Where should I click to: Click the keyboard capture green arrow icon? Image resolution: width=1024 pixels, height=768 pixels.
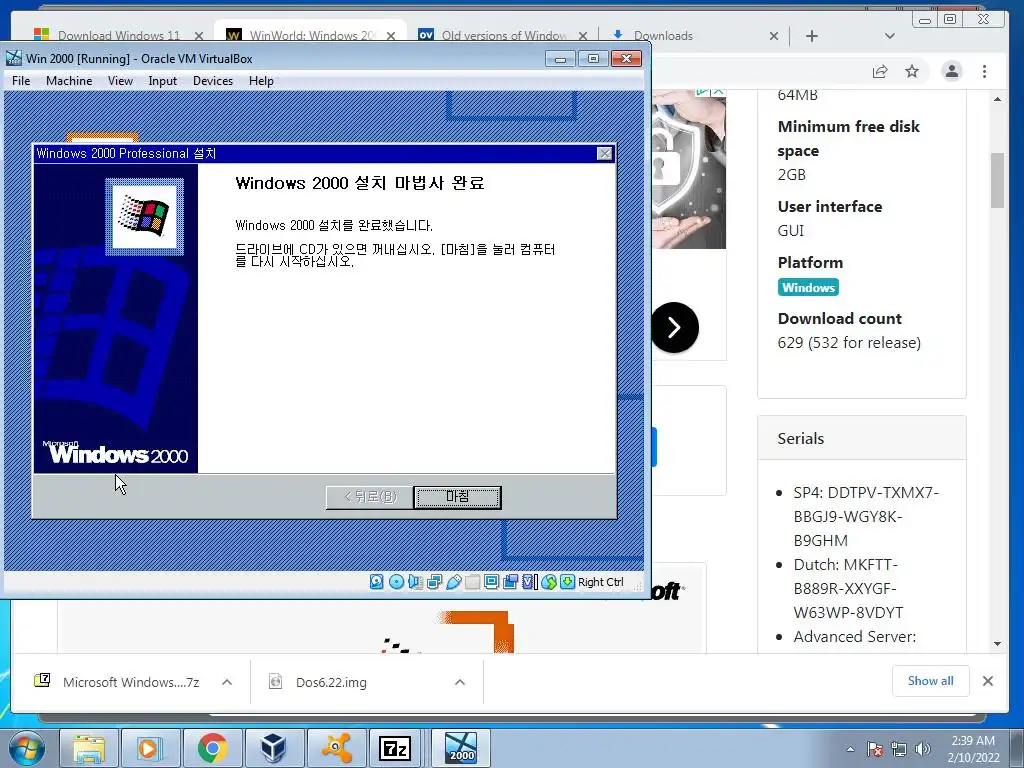tap(568, 582)
